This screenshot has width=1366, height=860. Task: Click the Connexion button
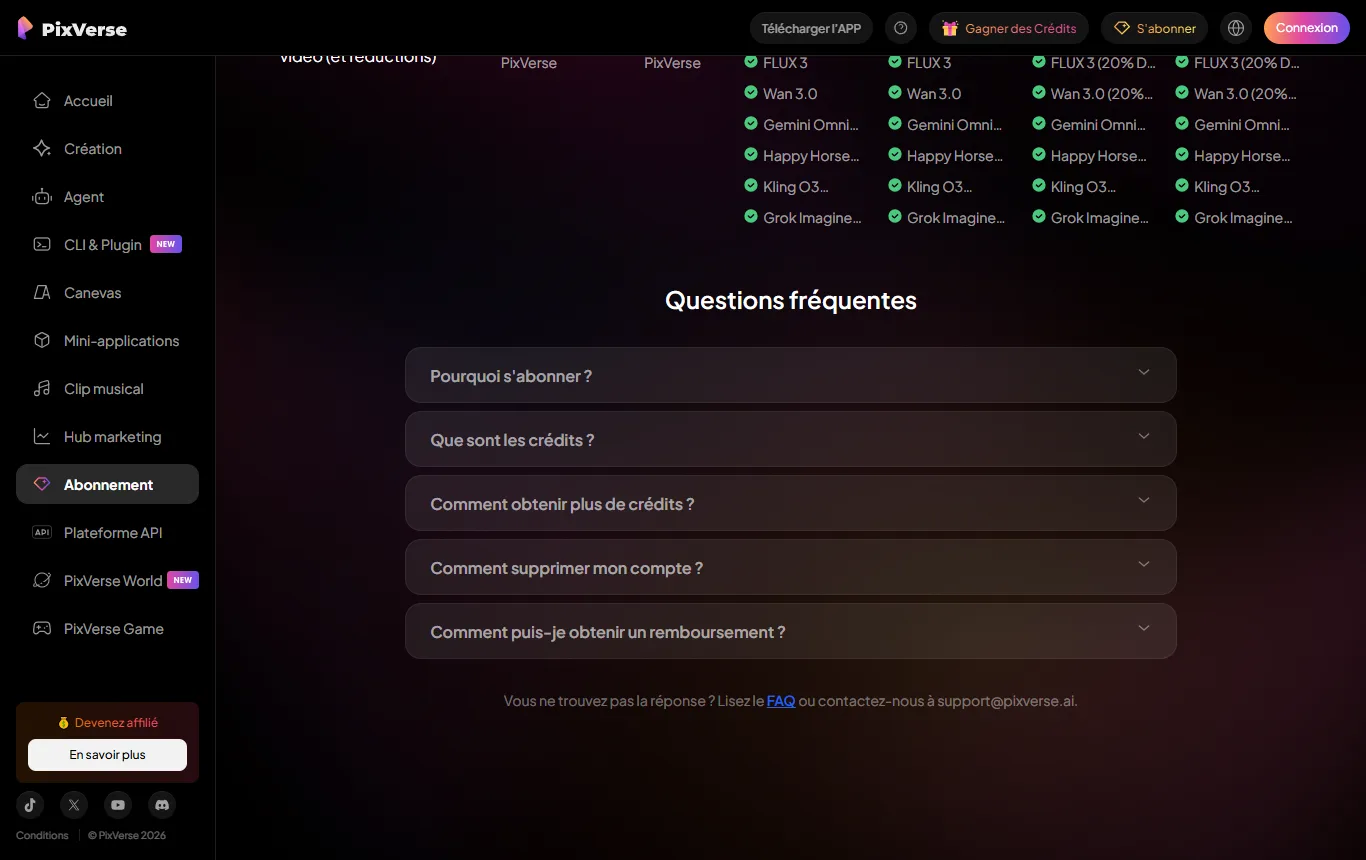(1307, 28)
